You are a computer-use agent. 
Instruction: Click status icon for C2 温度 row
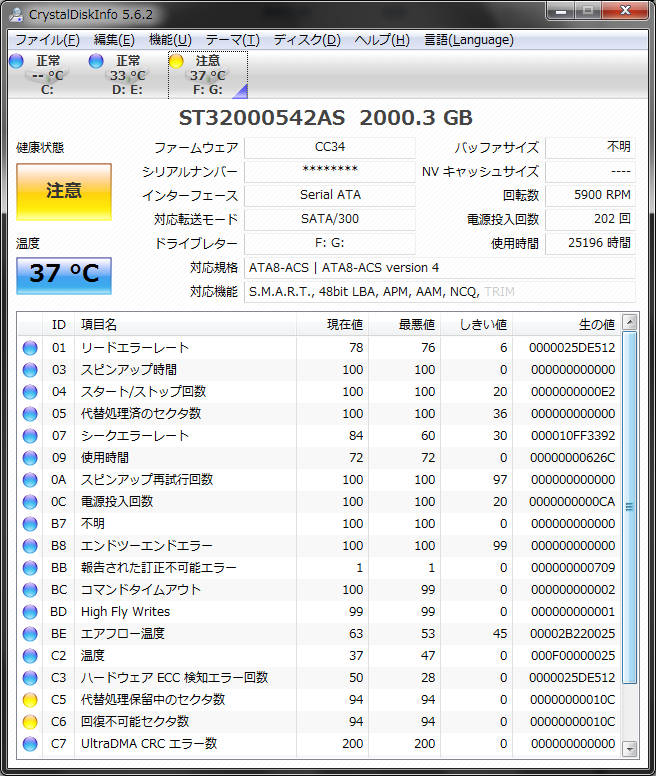30,656
